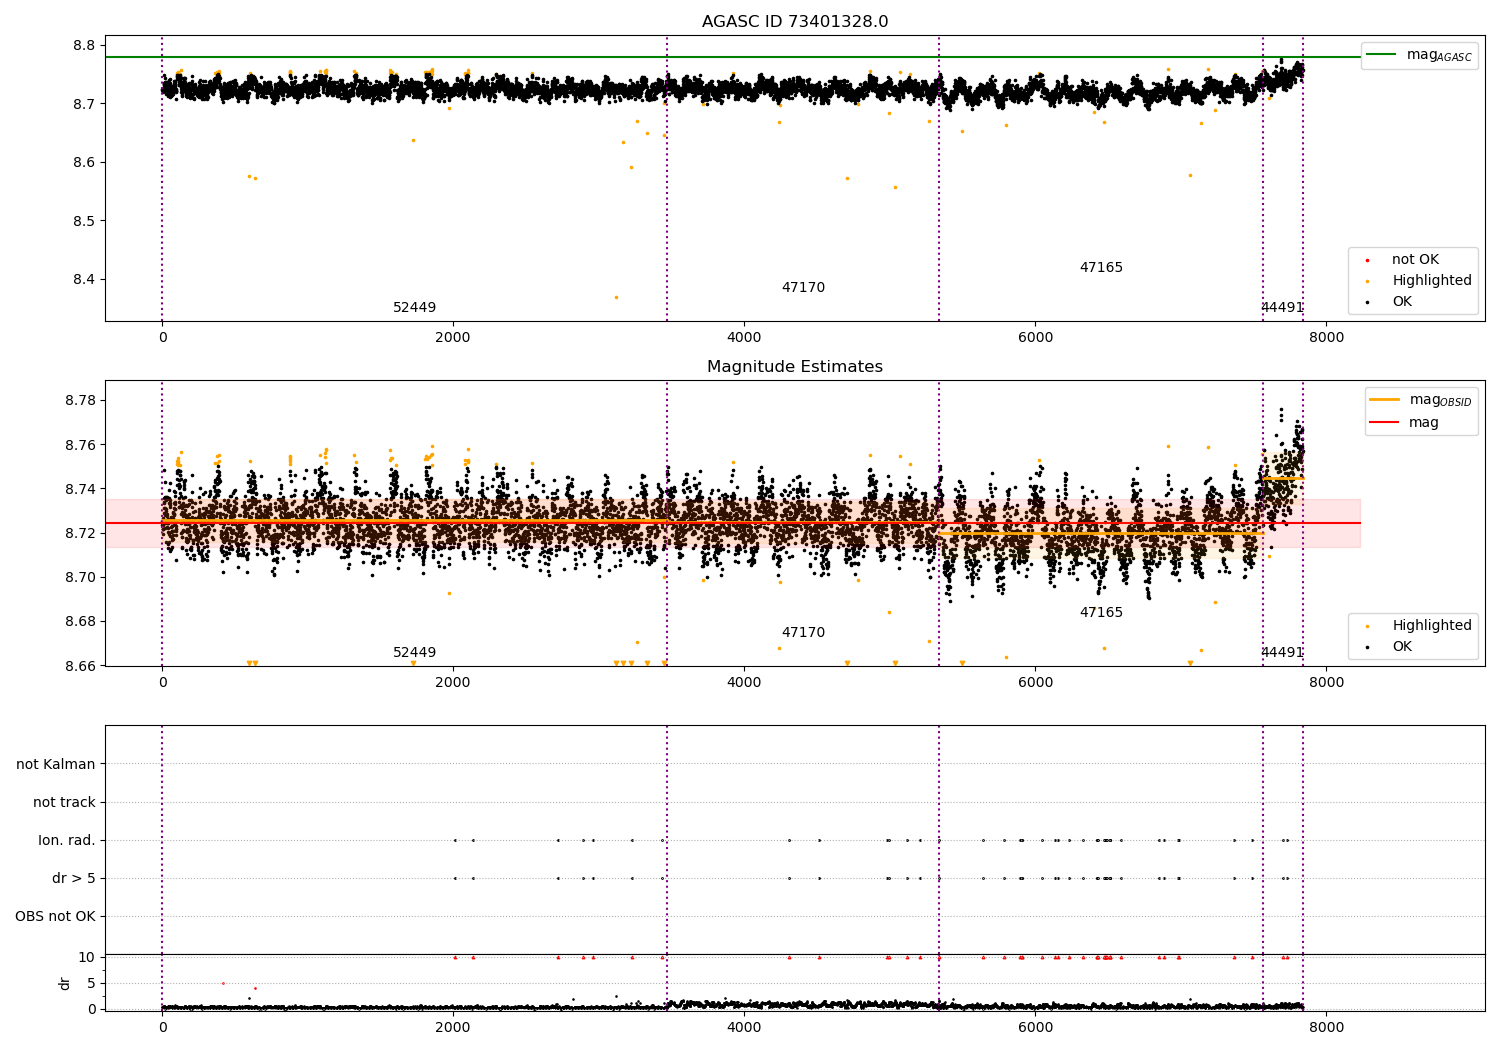Click the 'AGASC ID 73401328.0' plot title
The width and height of the screenshot is (1500, 1050).
795,22
